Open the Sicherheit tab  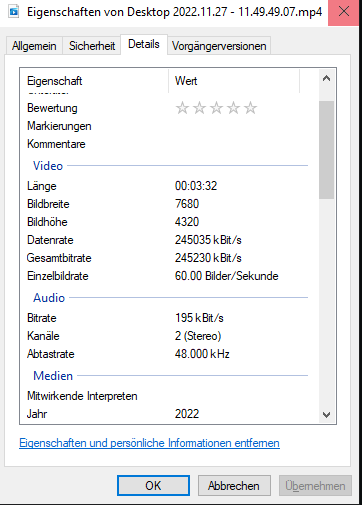92,46
